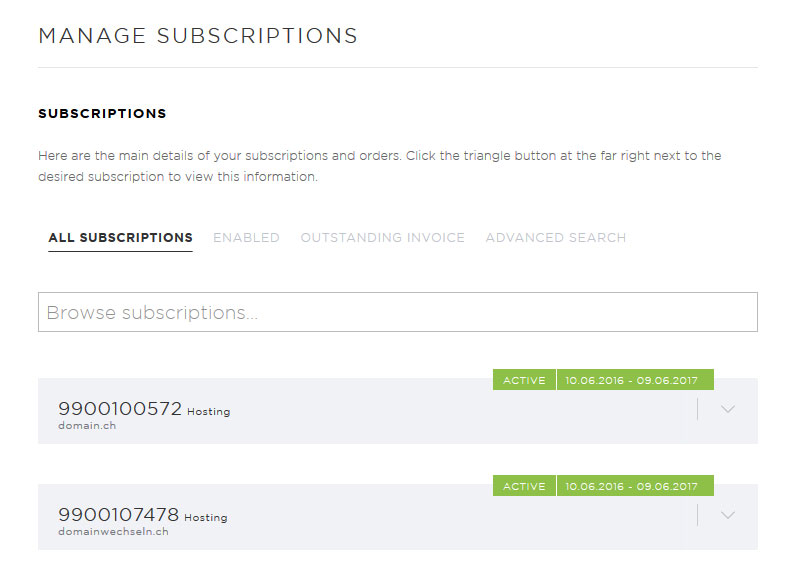Click the date range badge for 9900107478
790x580 pixels.
click(635, 486)
